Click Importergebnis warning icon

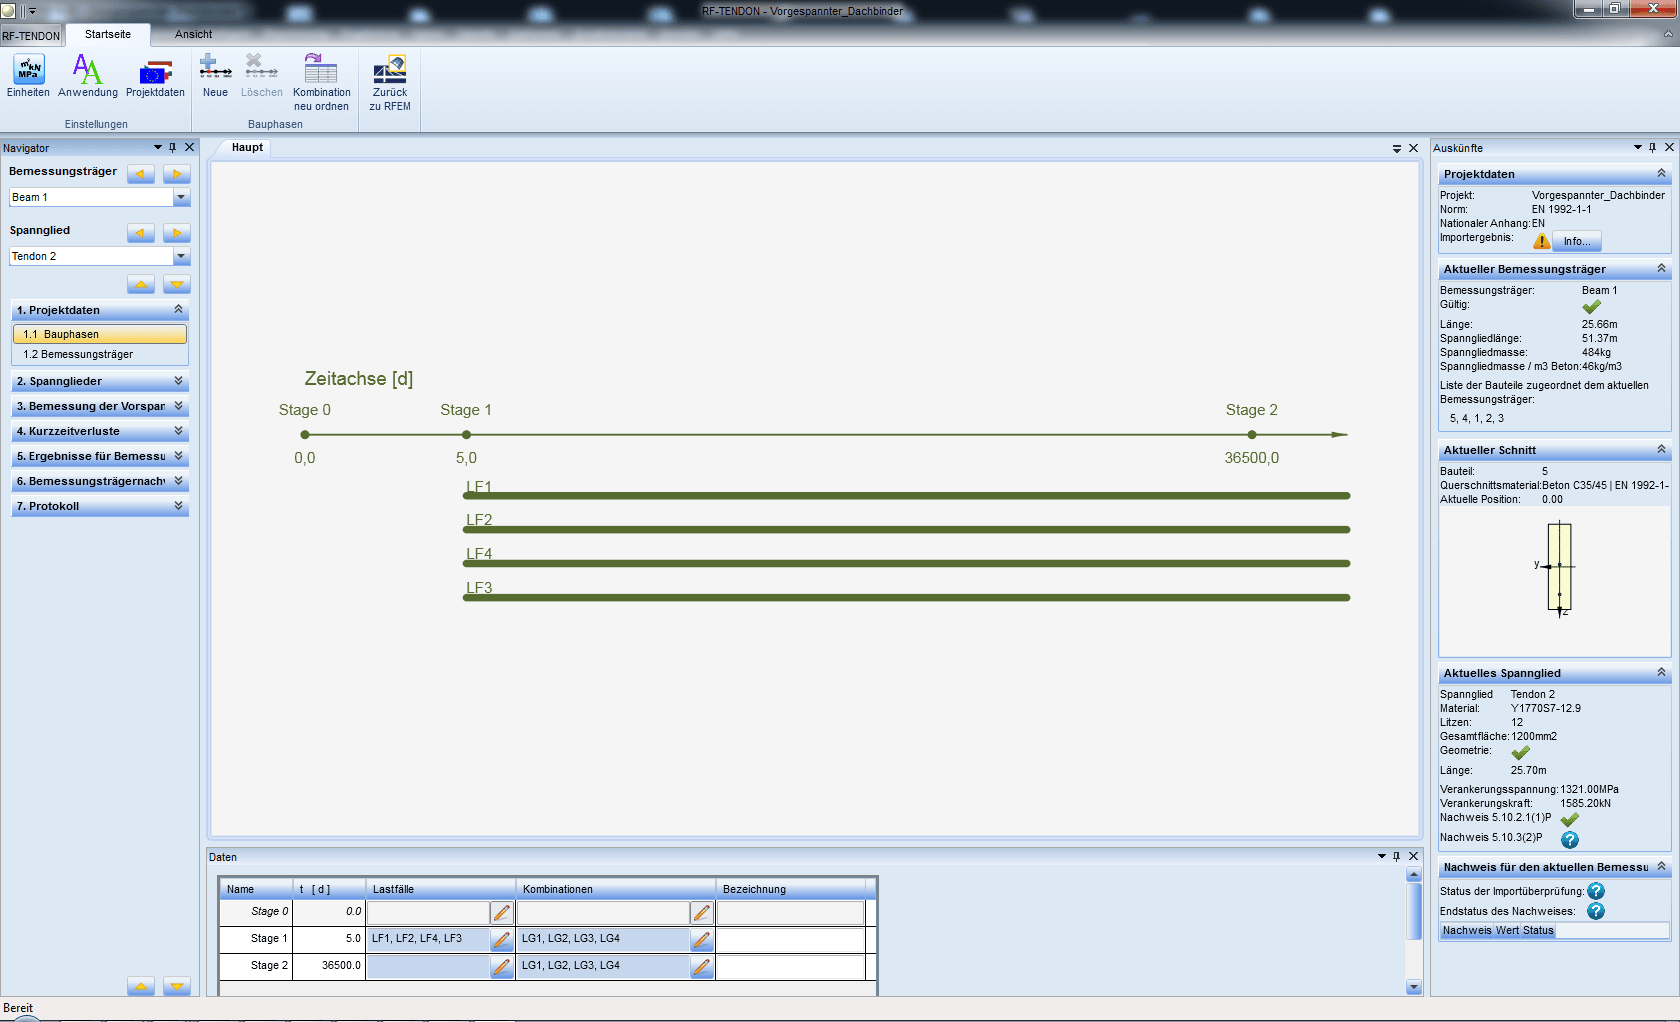coord(1542,241)
